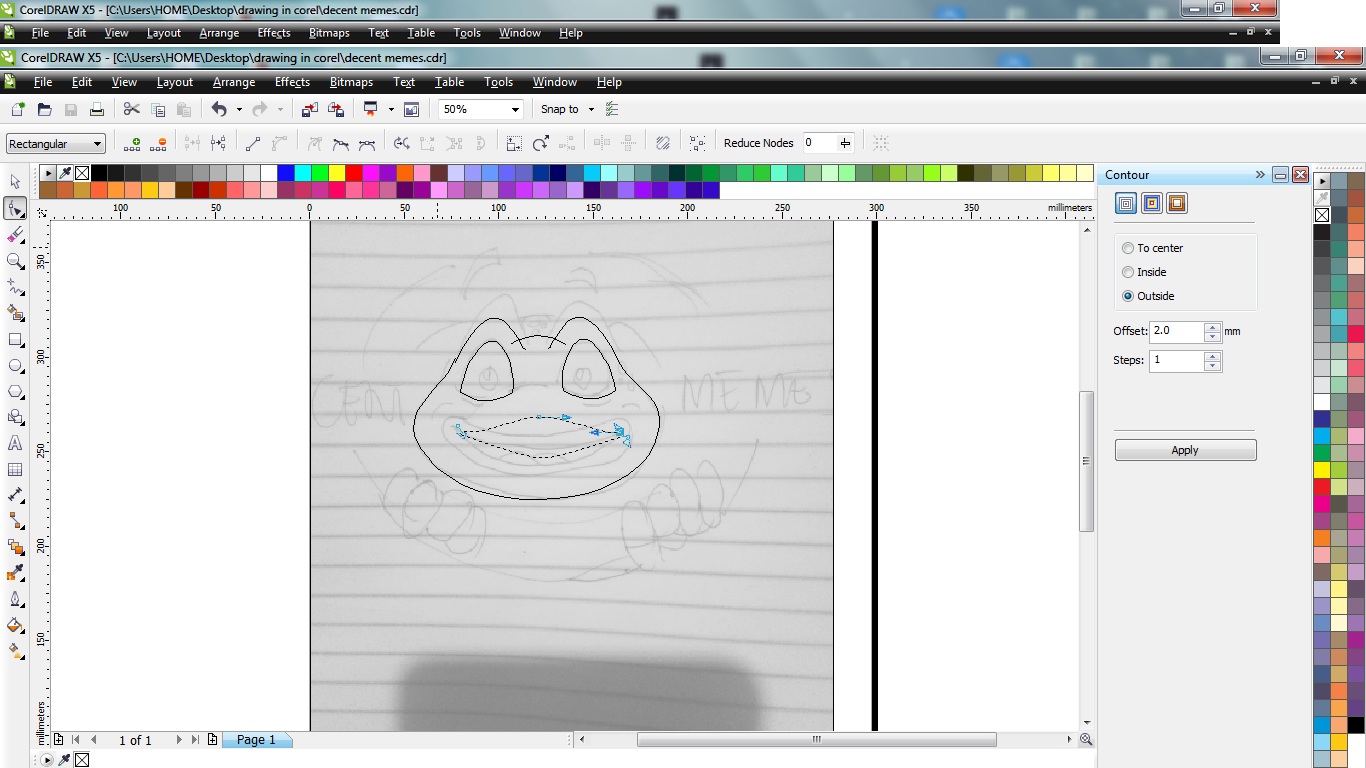Image resolution: width=1366 pixels, height=768 pixels.
Task: Select the Polygon tool
Action: (15, 392)
